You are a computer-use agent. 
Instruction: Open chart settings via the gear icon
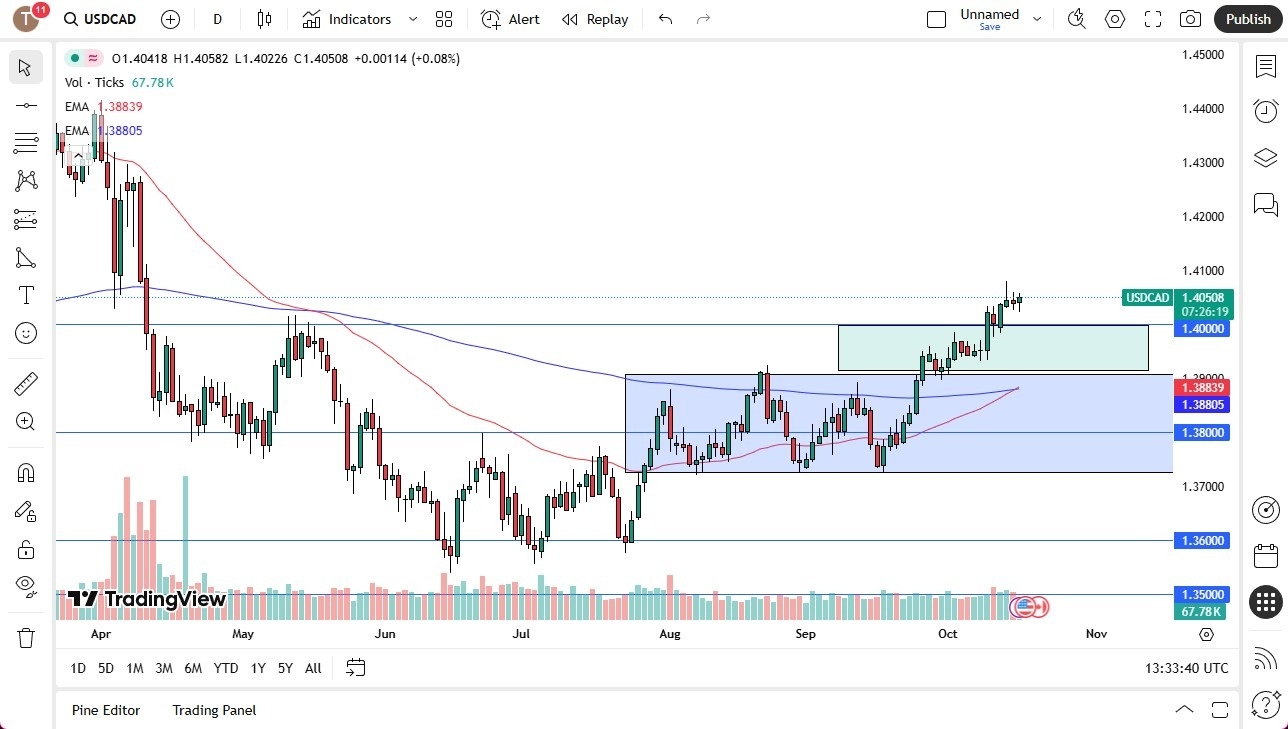click(x=1114, y=18)
